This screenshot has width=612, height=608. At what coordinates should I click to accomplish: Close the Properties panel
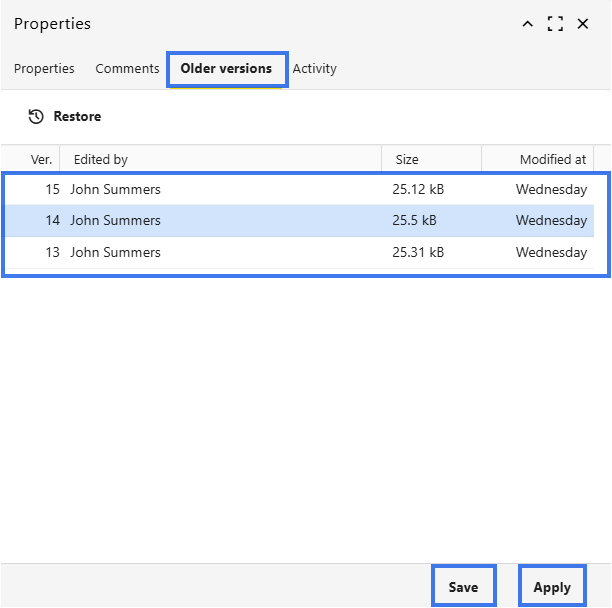[582, 24]
